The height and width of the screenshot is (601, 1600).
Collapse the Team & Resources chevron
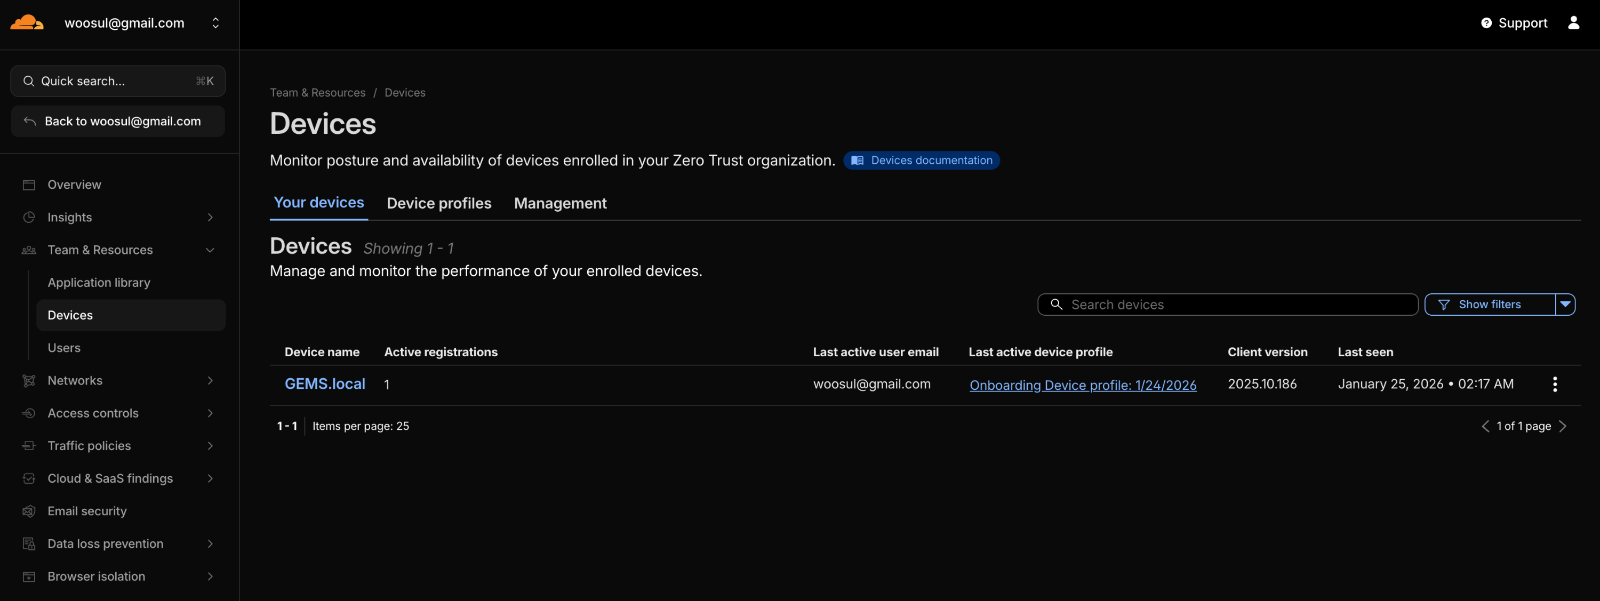(210, 250)
